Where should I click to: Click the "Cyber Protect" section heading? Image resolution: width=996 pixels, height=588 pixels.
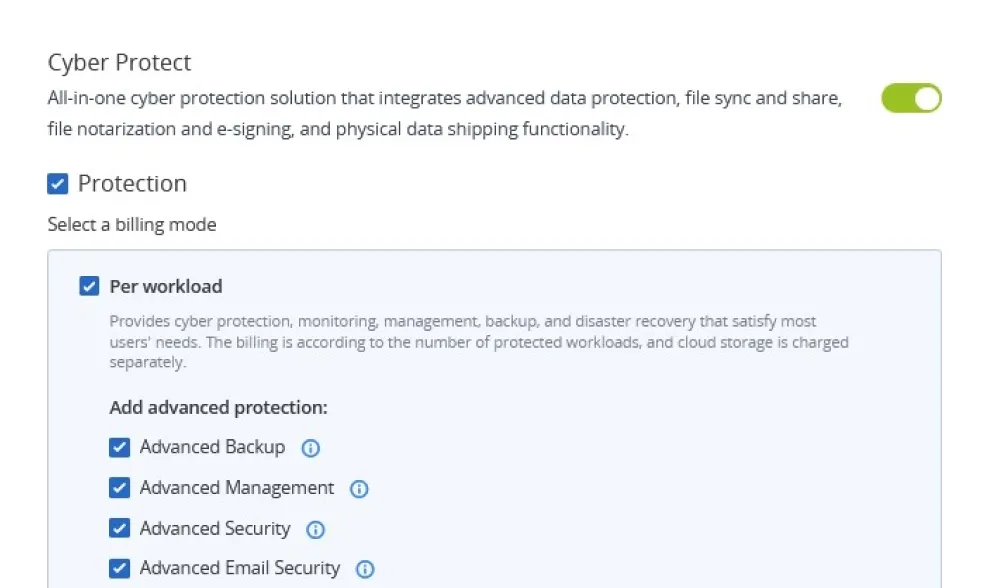pos(119,62)
